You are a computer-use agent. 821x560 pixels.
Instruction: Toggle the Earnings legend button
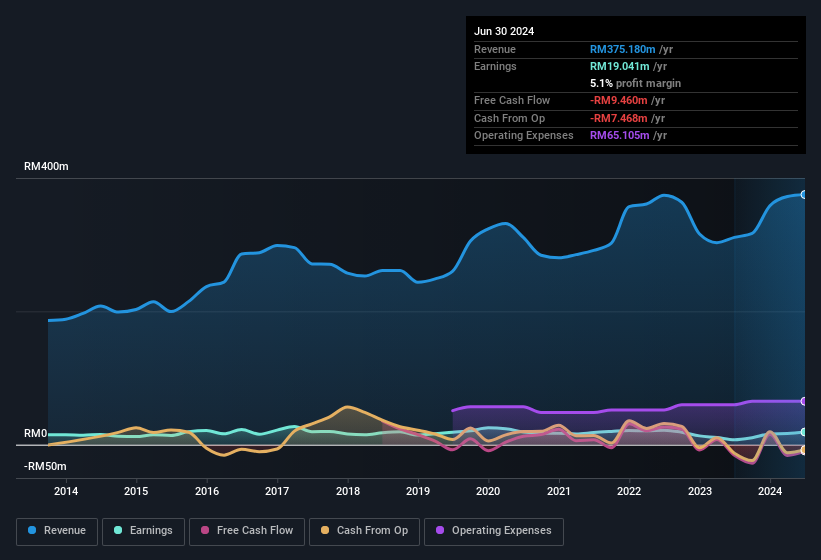click(x=143, y=531)
